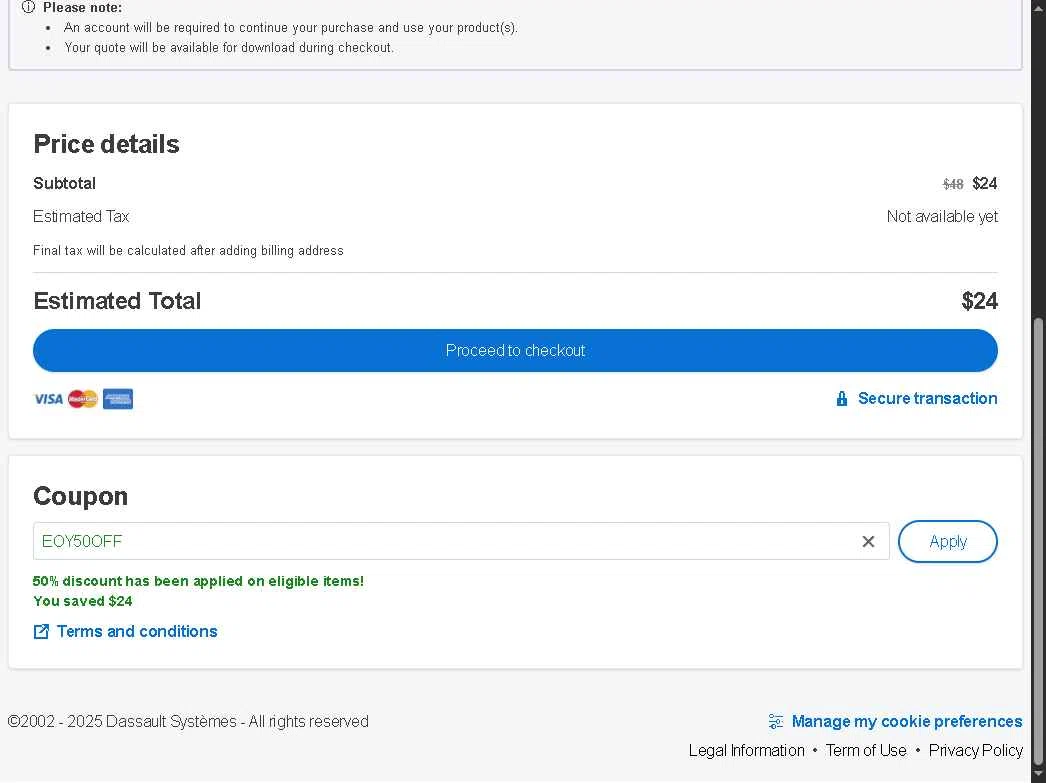Click the Subtotal label
Screen dimensions: 1046x783
tap(64, 183)
